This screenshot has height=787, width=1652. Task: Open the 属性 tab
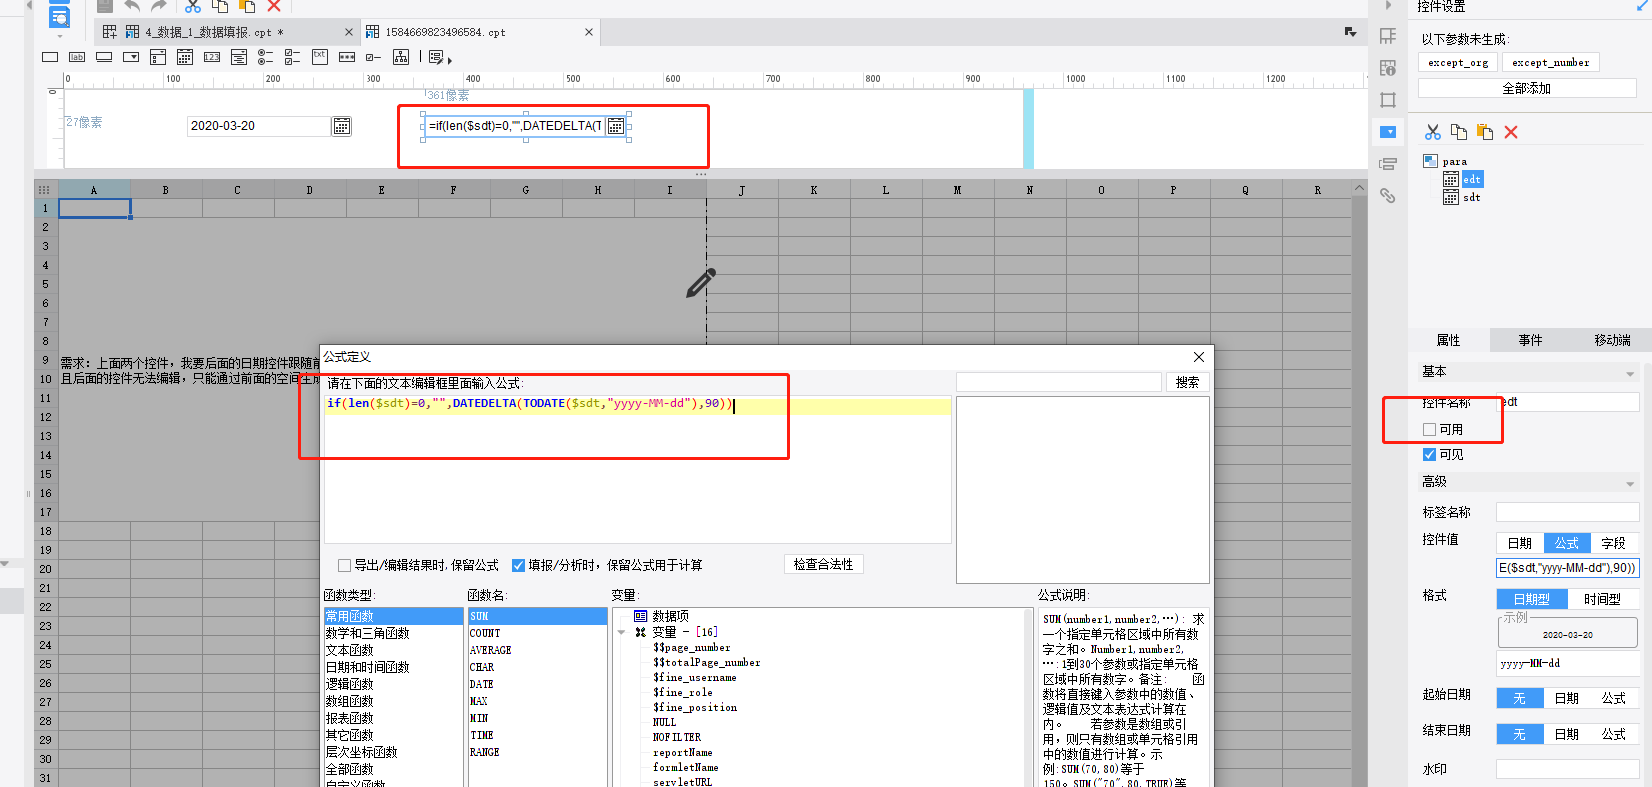(1448, 340)
